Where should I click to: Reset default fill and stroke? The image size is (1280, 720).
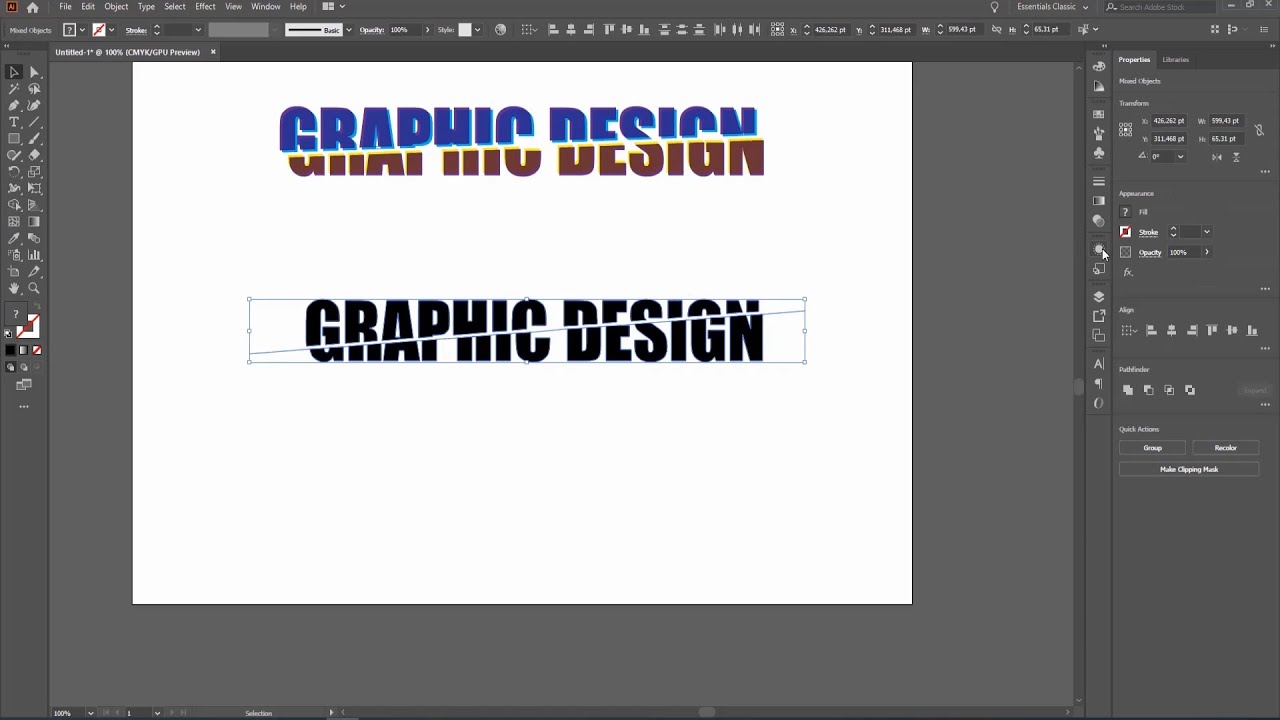click(x=9, y=334)
